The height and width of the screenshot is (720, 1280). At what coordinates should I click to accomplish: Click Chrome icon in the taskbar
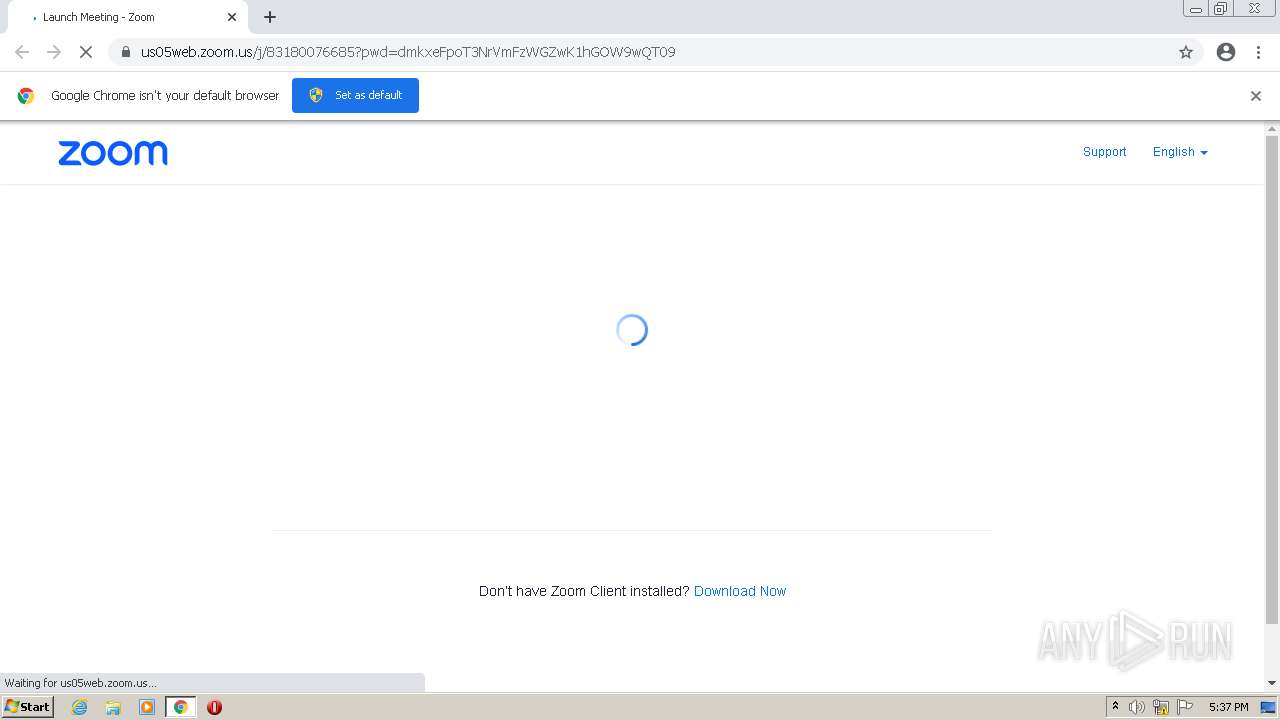tap(180, 707)
